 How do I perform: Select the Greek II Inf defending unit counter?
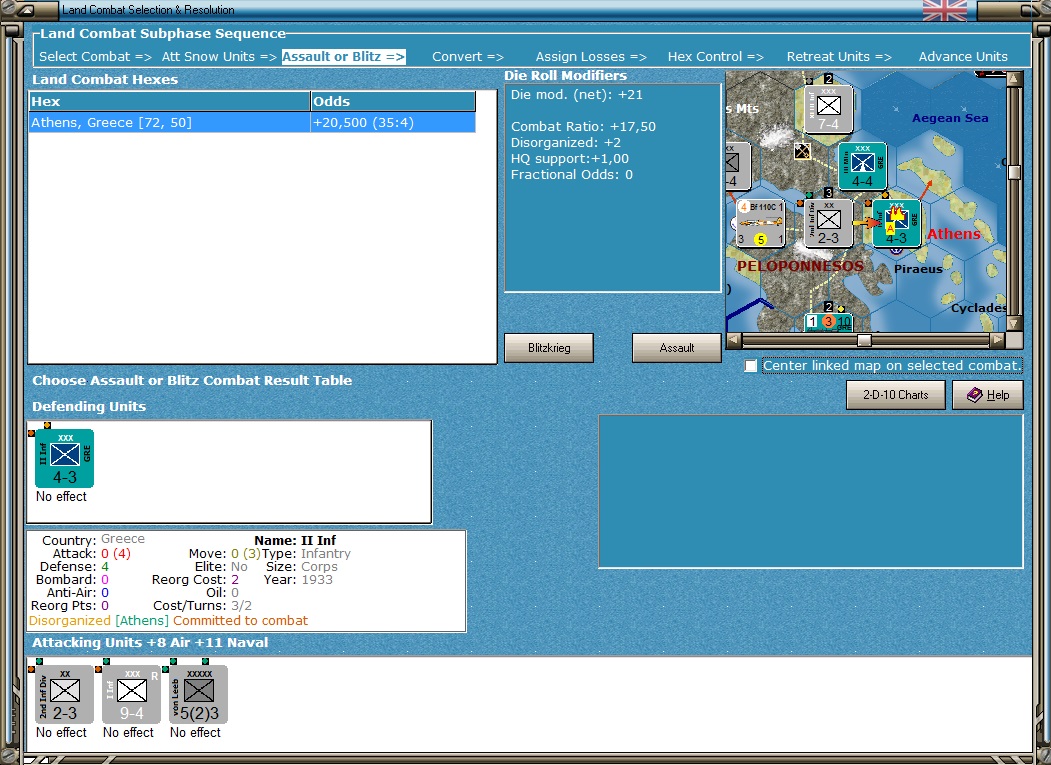coord(64,459)
